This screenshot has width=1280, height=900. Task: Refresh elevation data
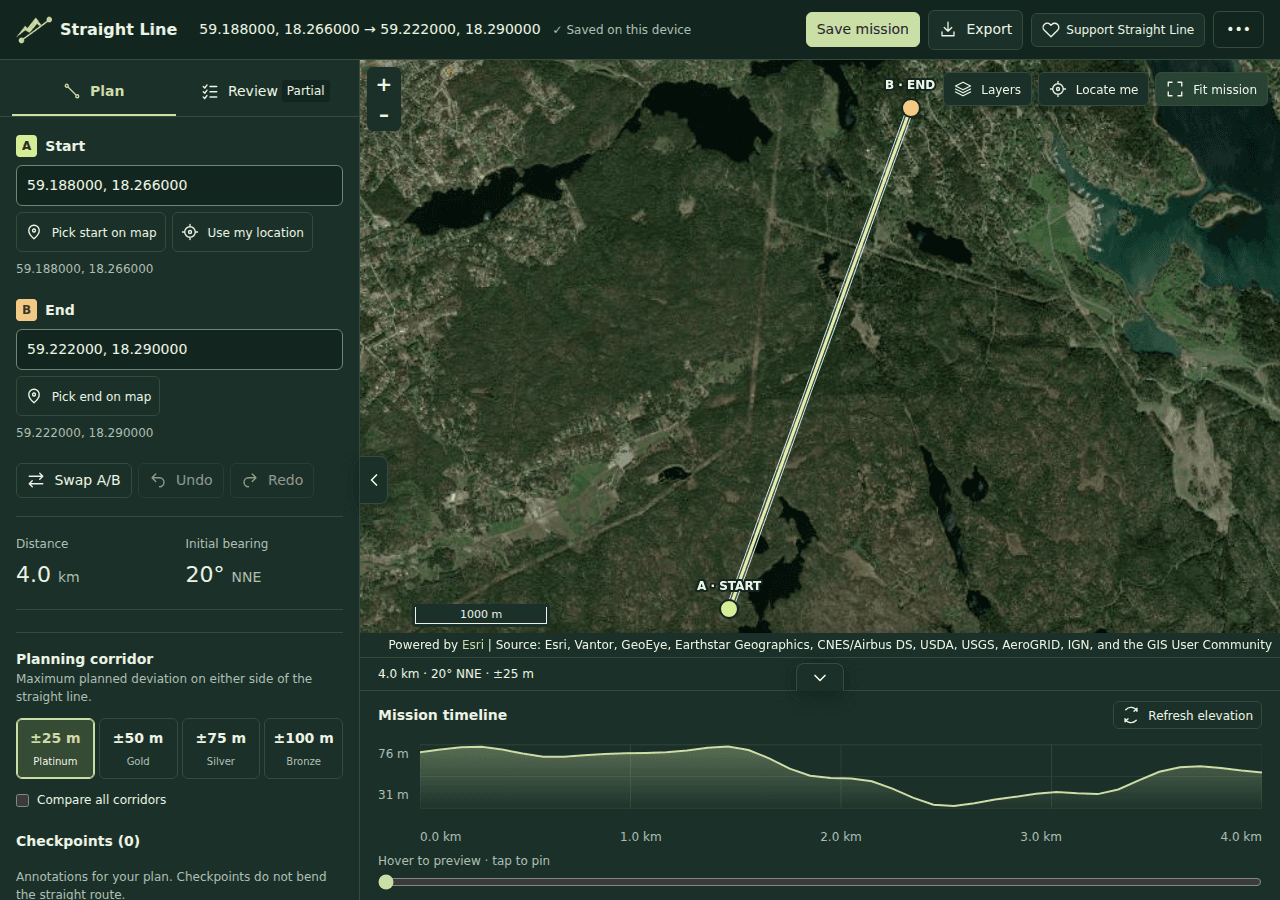click(1187, 715)
